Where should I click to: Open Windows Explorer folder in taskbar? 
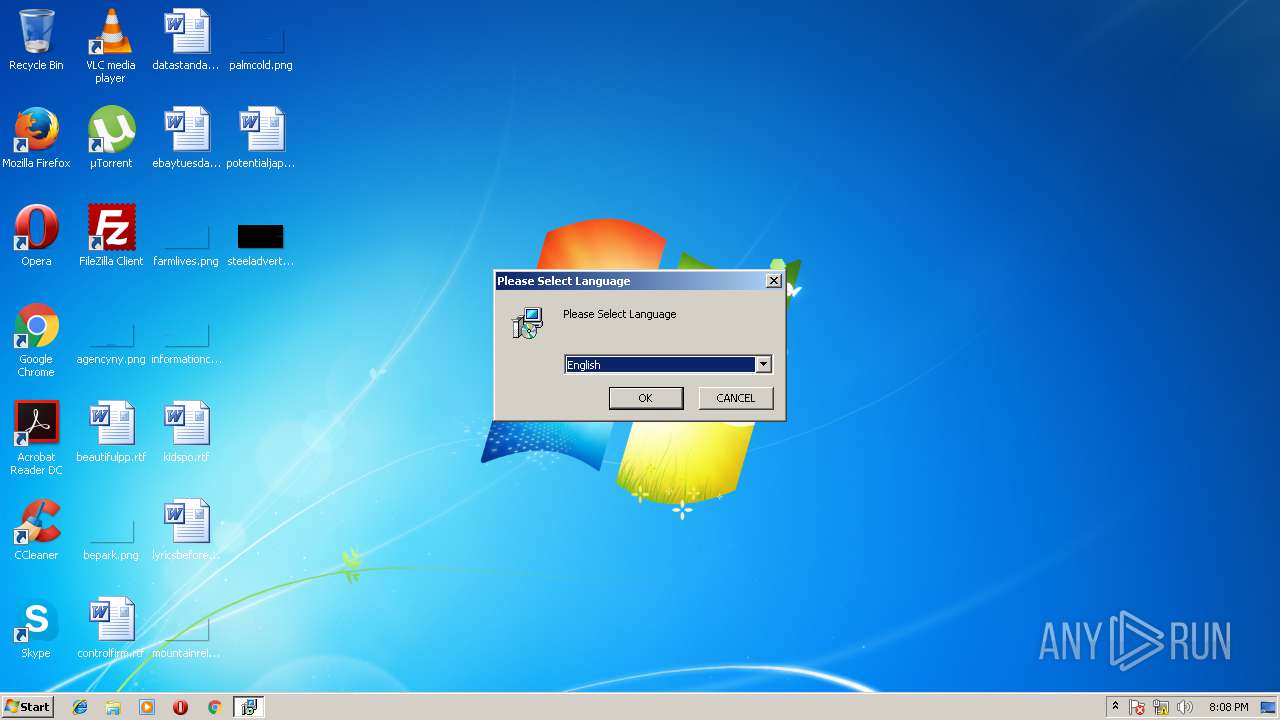[113, 707]
